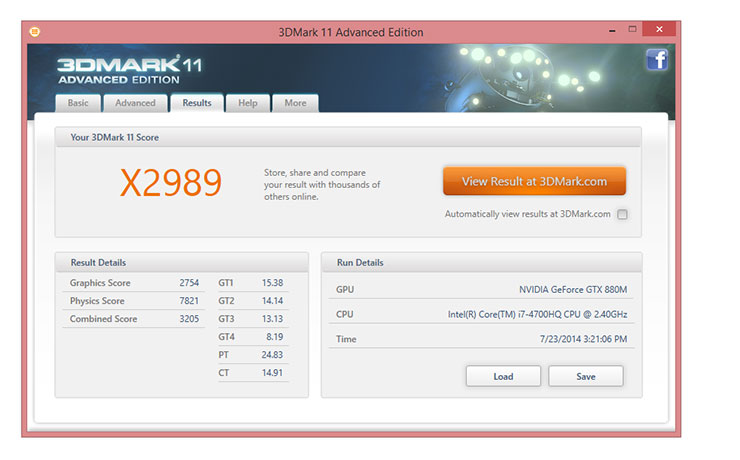This screenshot has width=740, height=460.
Task: Click View Result at 3DMark.com button
Action: pos(534,181)
